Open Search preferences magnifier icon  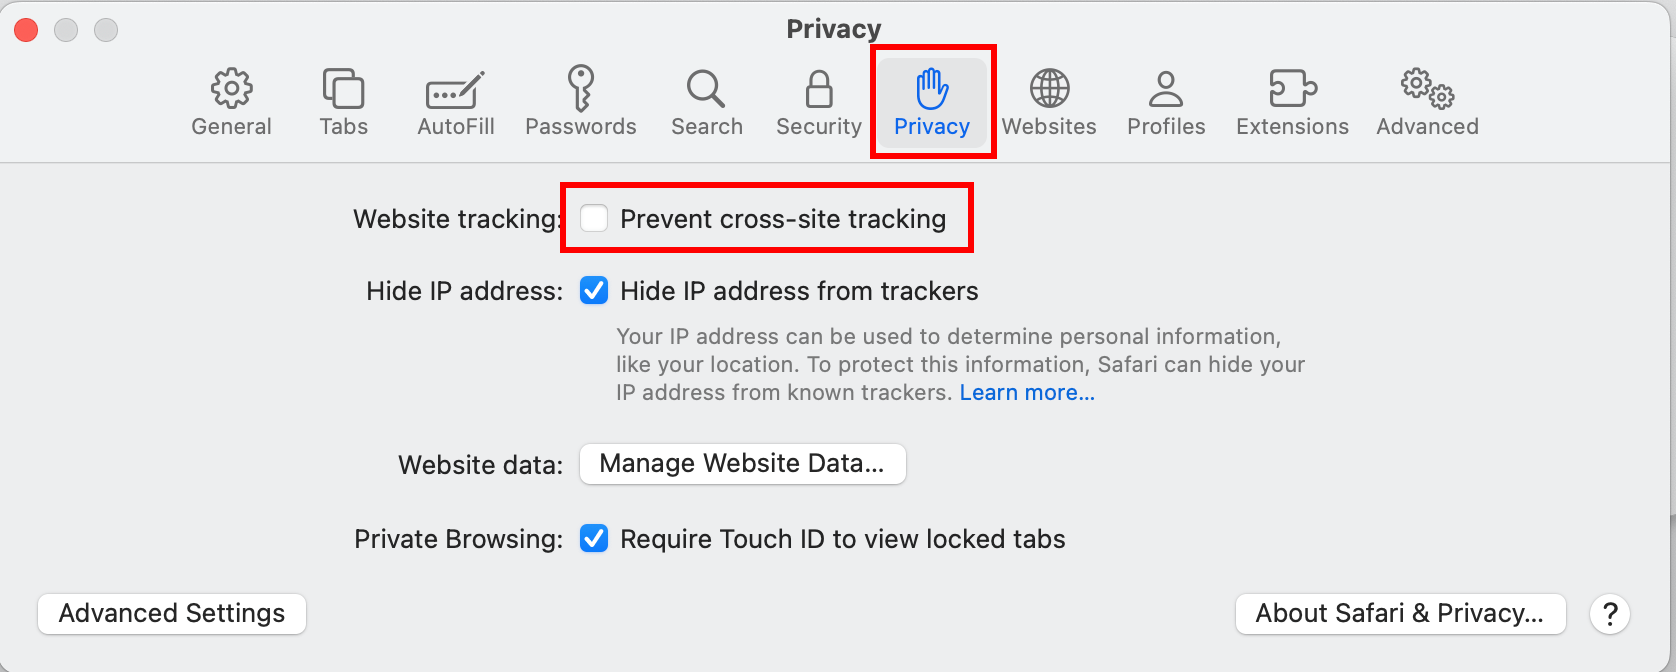point(706,90)
